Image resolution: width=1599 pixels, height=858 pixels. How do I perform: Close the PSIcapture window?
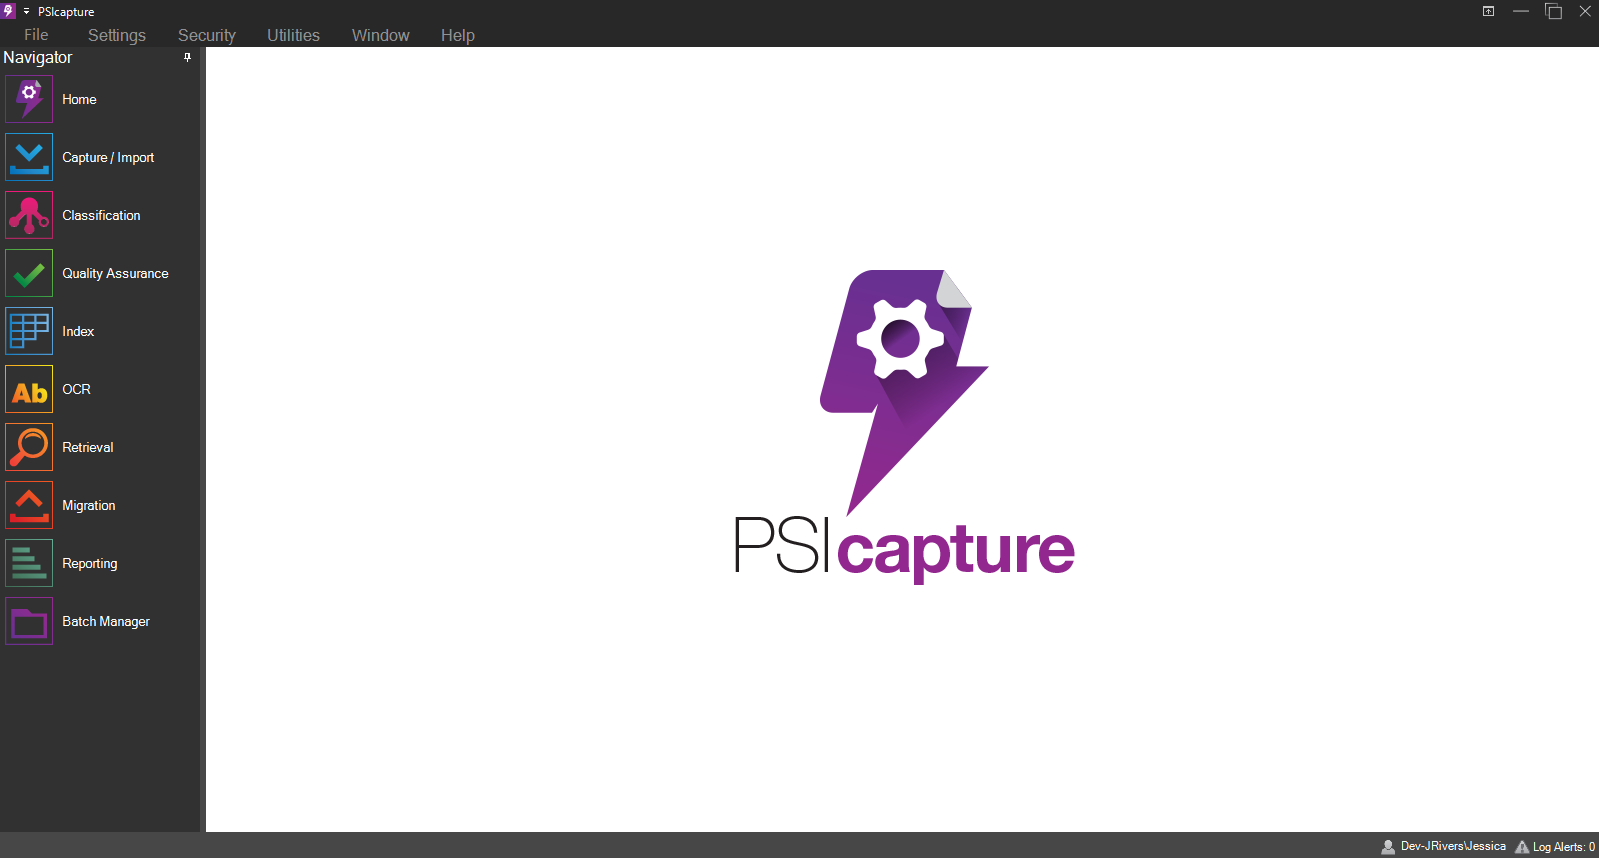(1585, 11)
